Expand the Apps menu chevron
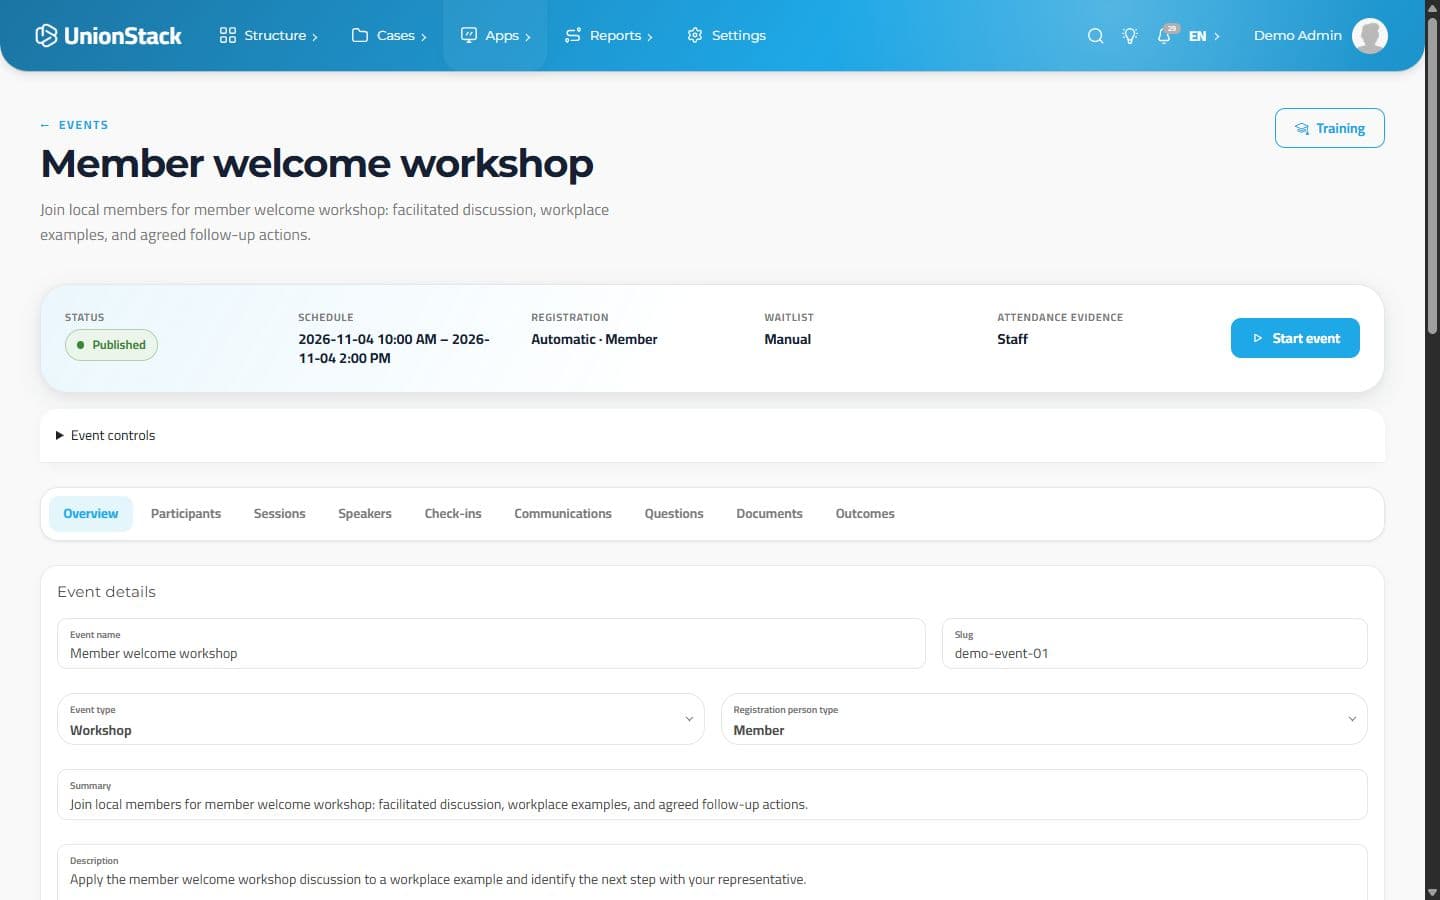The height and width of the screenshot is (900, 1440). tap(528, 36)
